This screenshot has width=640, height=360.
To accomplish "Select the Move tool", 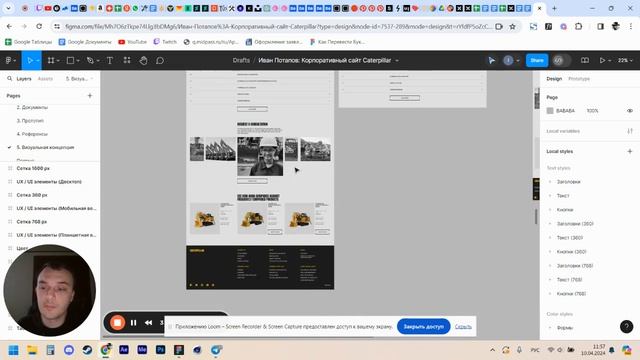I will [x=29, y=60].
